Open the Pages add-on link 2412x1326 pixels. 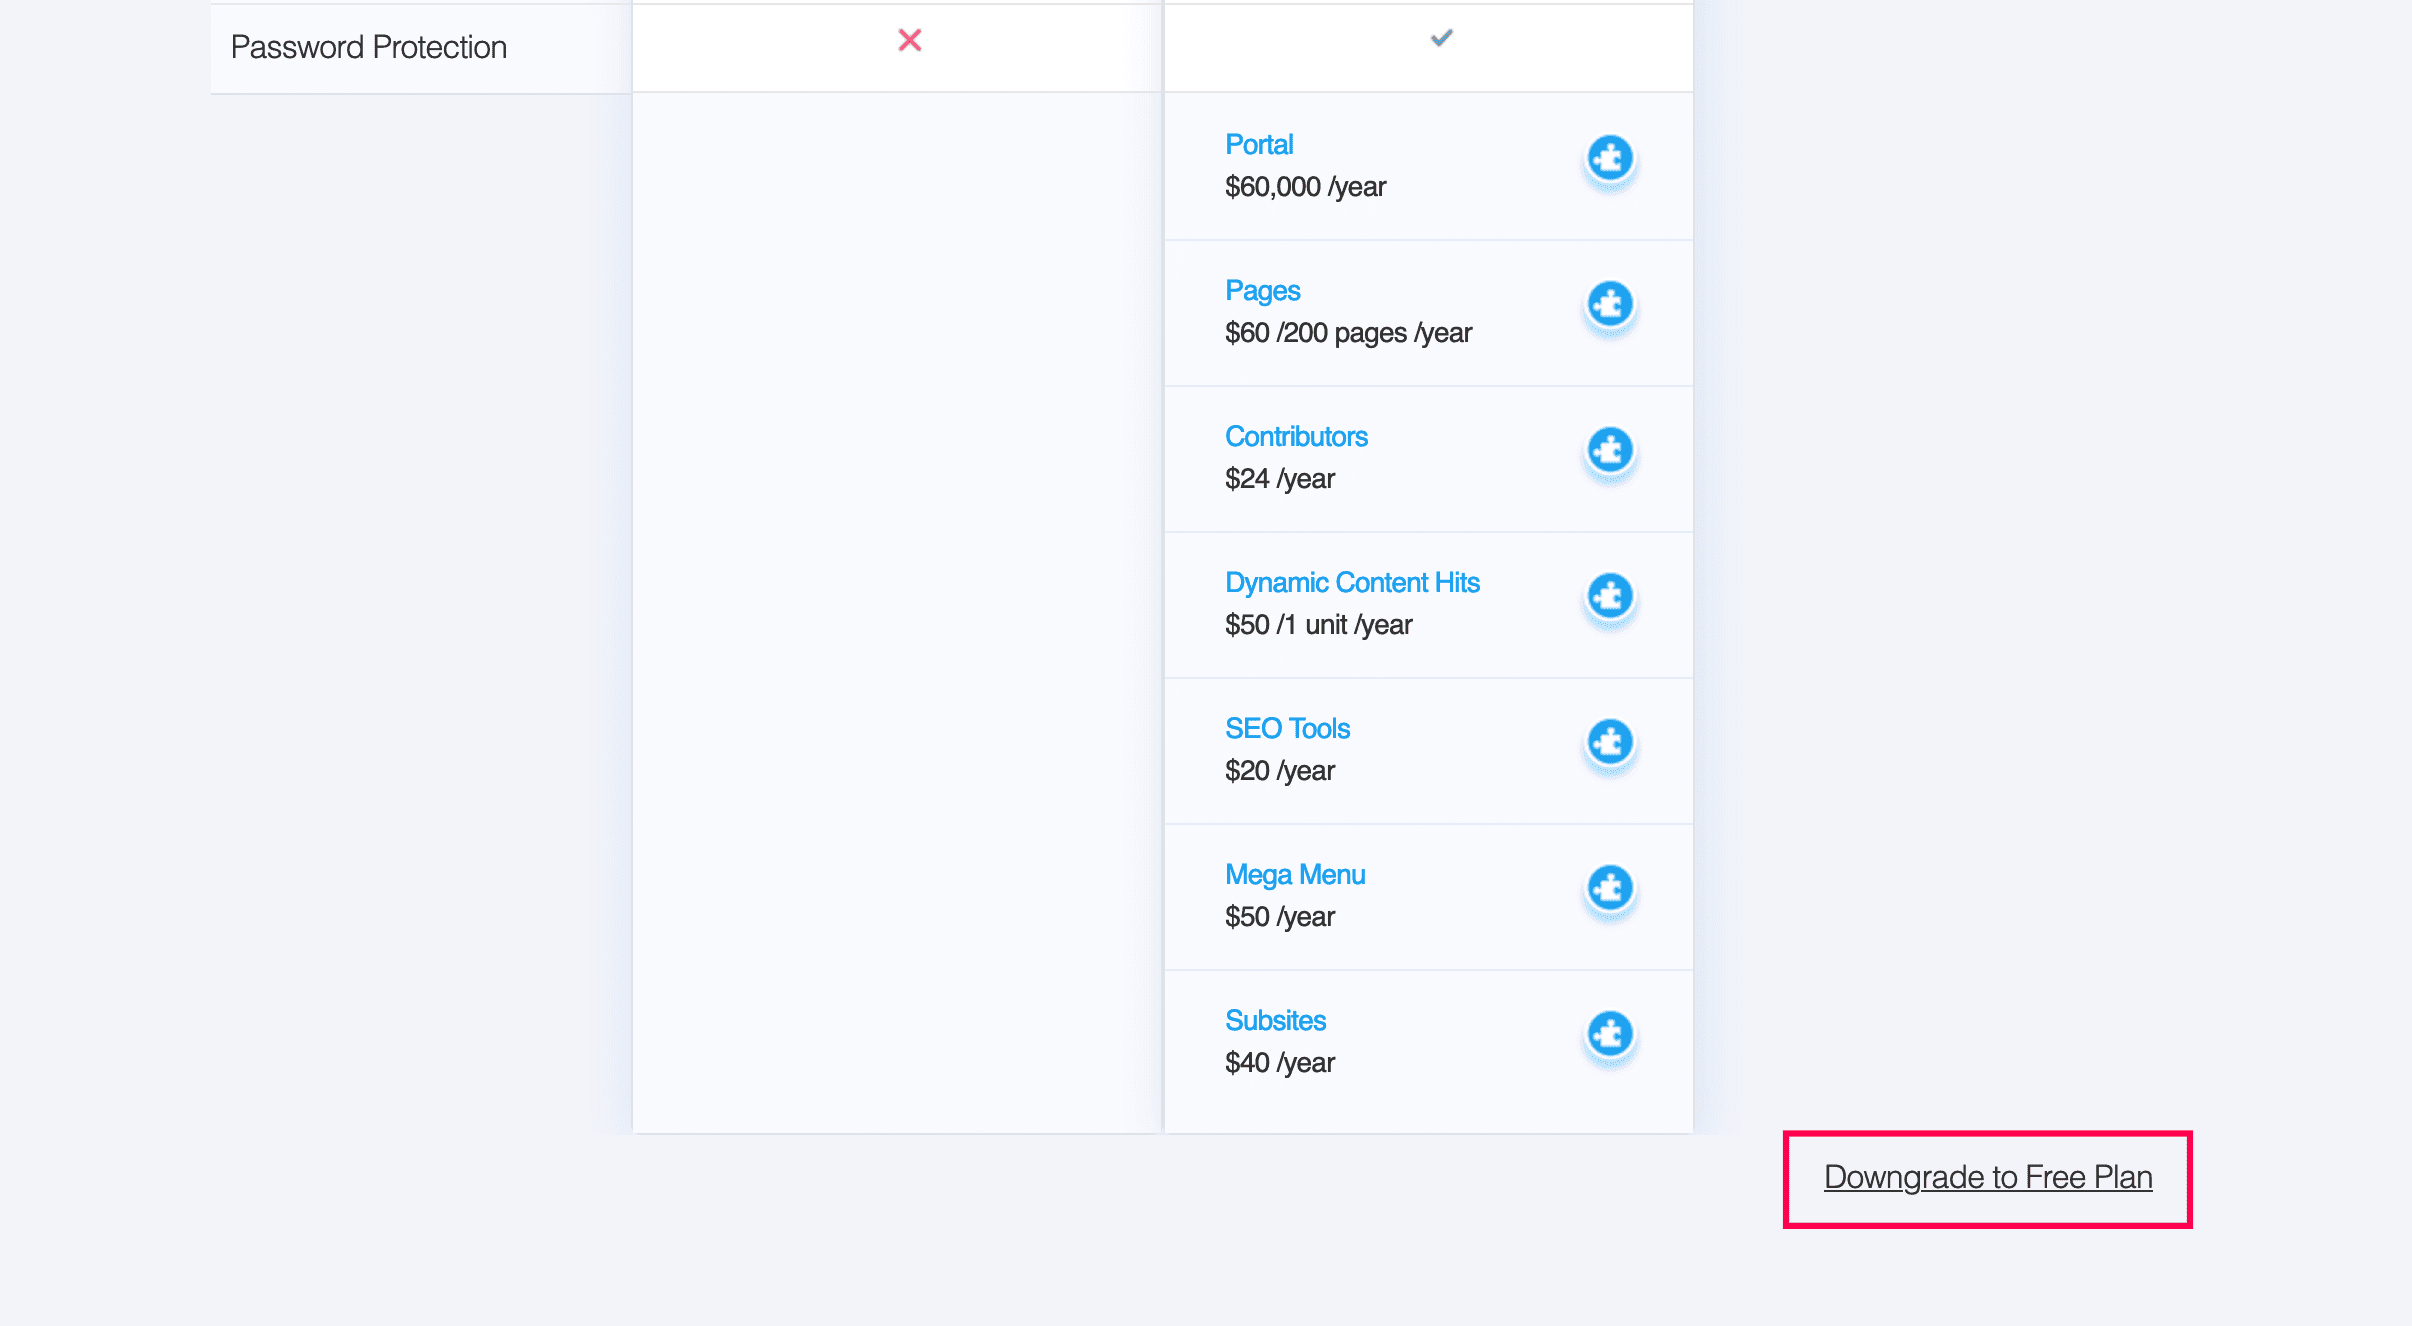tap(1262, 291)
